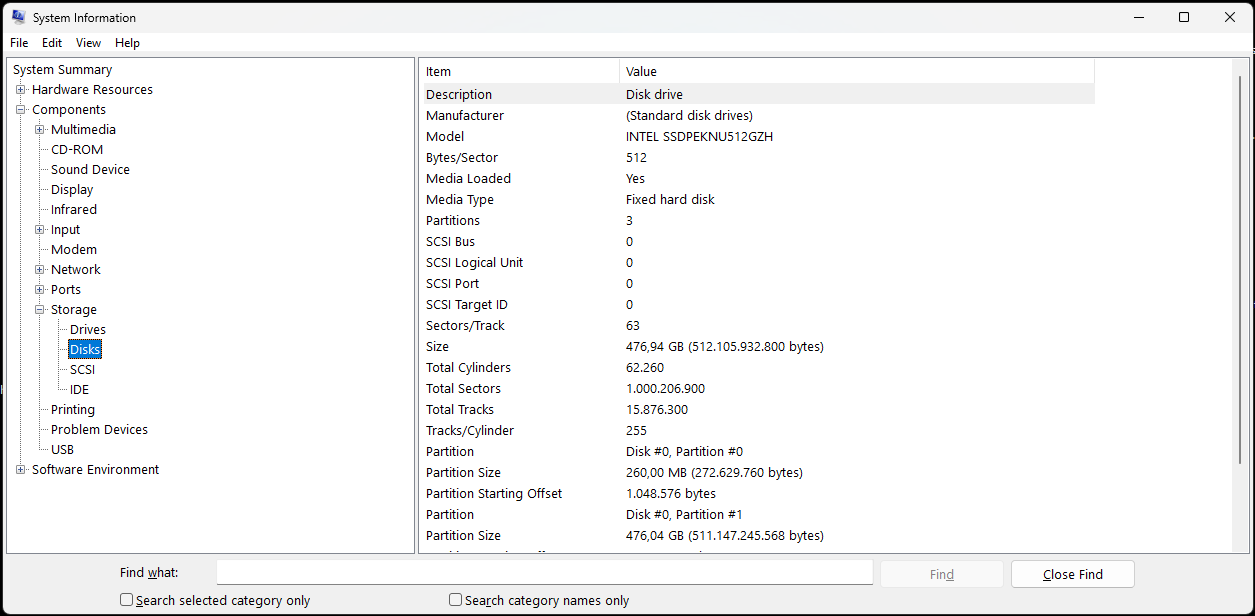Collapse the Components node
Screen dimensions: 1255x616
(x=21, y=109)
